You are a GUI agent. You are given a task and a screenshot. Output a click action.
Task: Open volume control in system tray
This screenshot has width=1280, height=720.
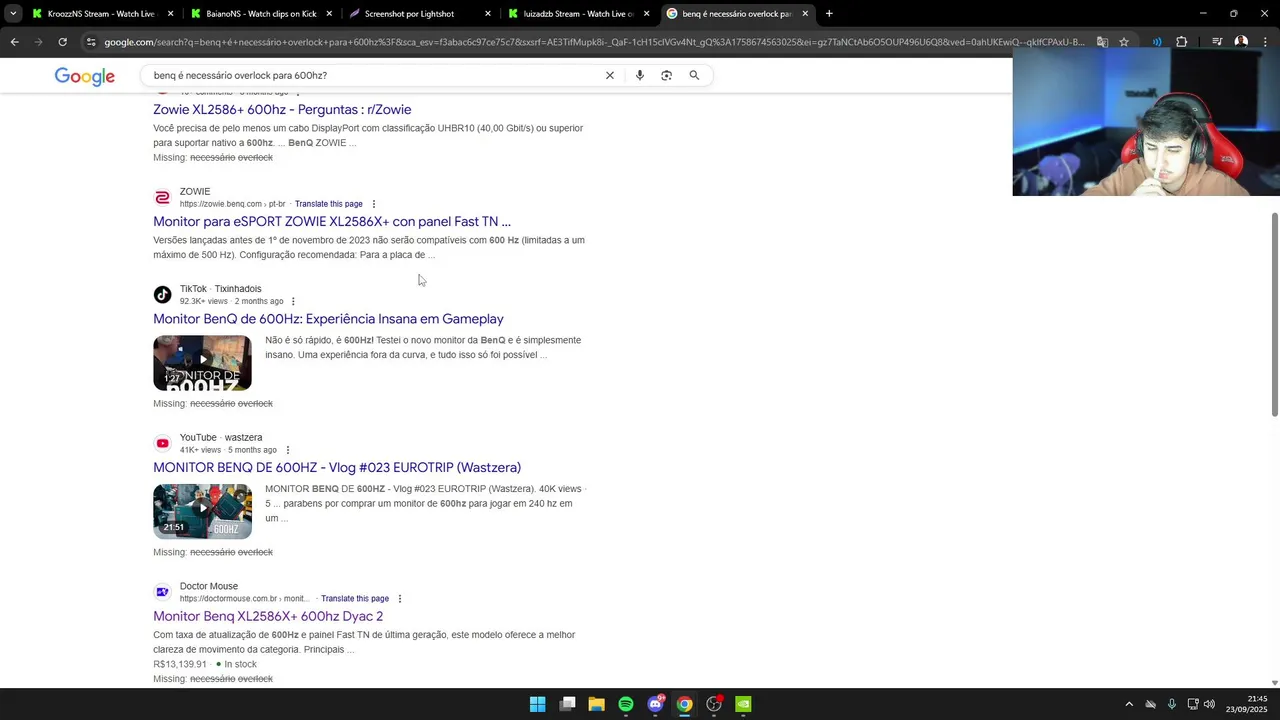(x=1210, y=704)
